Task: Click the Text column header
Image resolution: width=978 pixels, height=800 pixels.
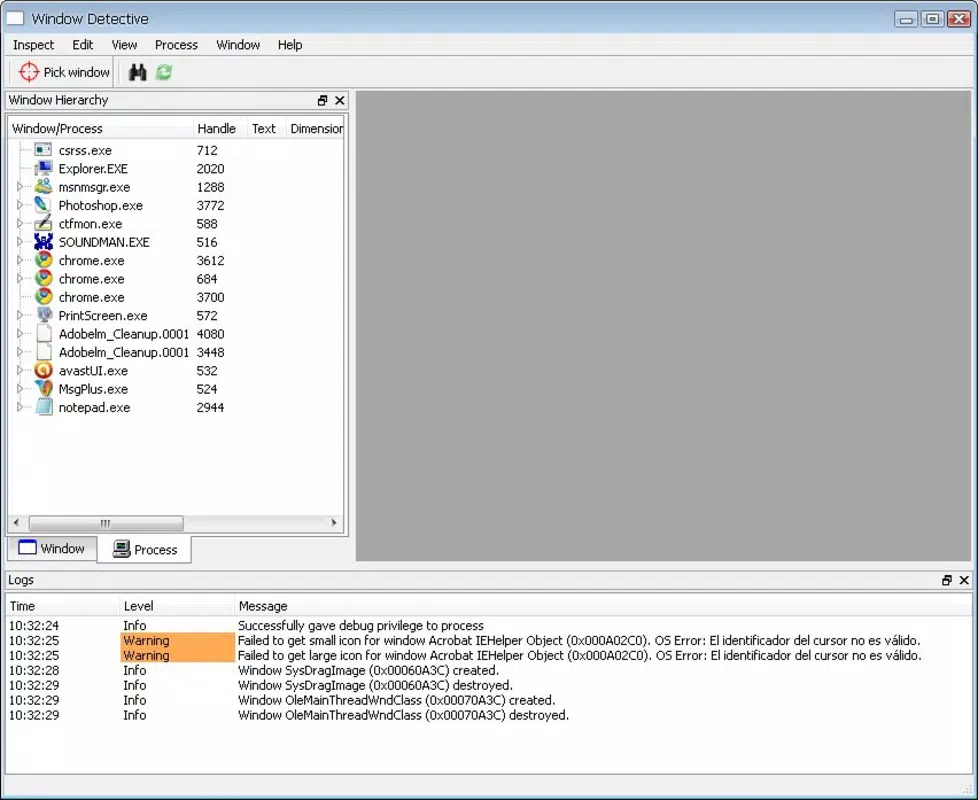Action: click(266, 128)
